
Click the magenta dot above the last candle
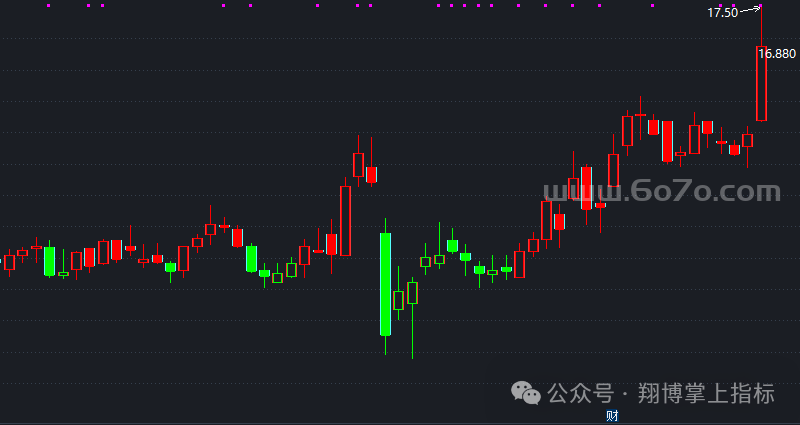click(x=761, y=6)
